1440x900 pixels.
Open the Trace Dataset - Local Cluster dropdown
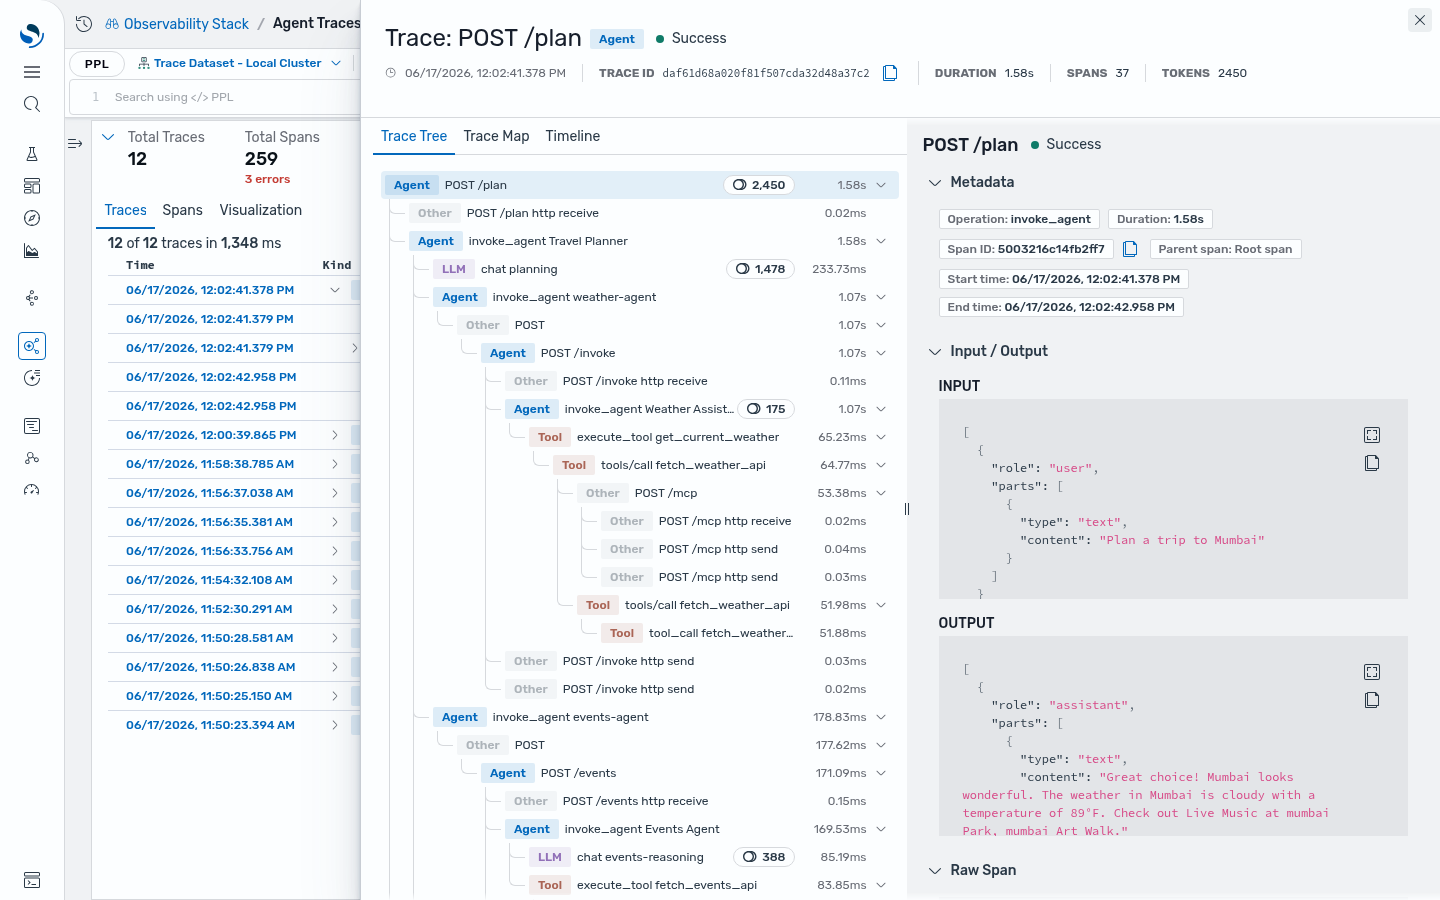point(239,63)
